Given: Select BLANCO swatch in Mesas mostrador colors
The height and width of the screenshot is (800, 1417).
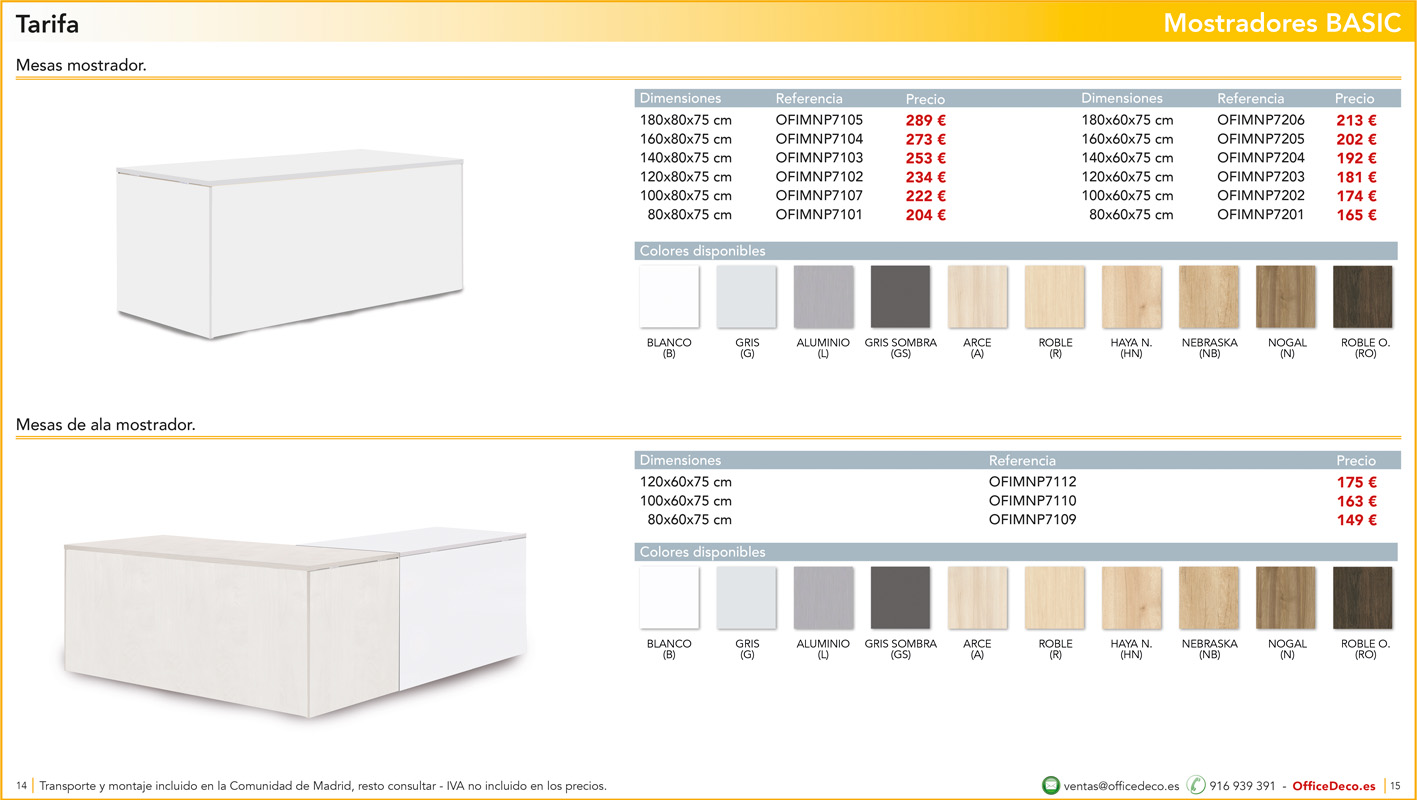Looking at the screenshot, I should (669, 296).
